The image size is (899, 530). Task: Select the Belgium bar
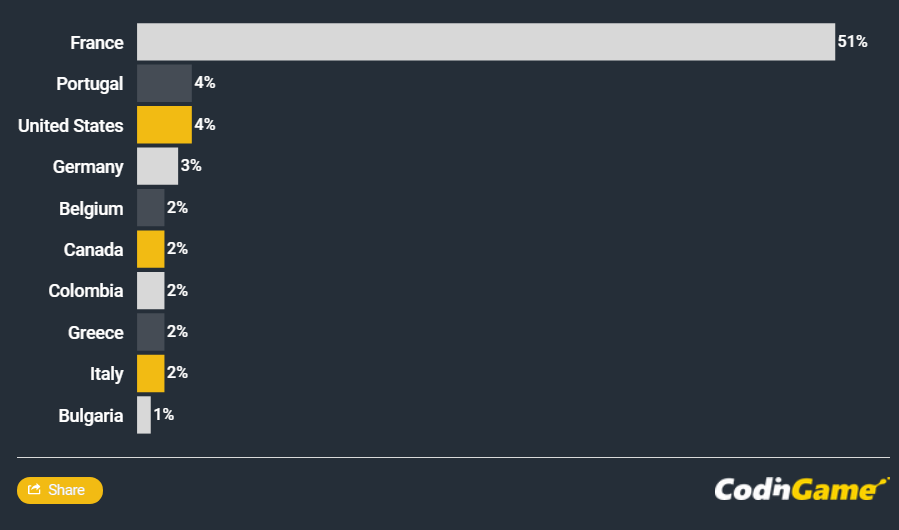point(150,208)
